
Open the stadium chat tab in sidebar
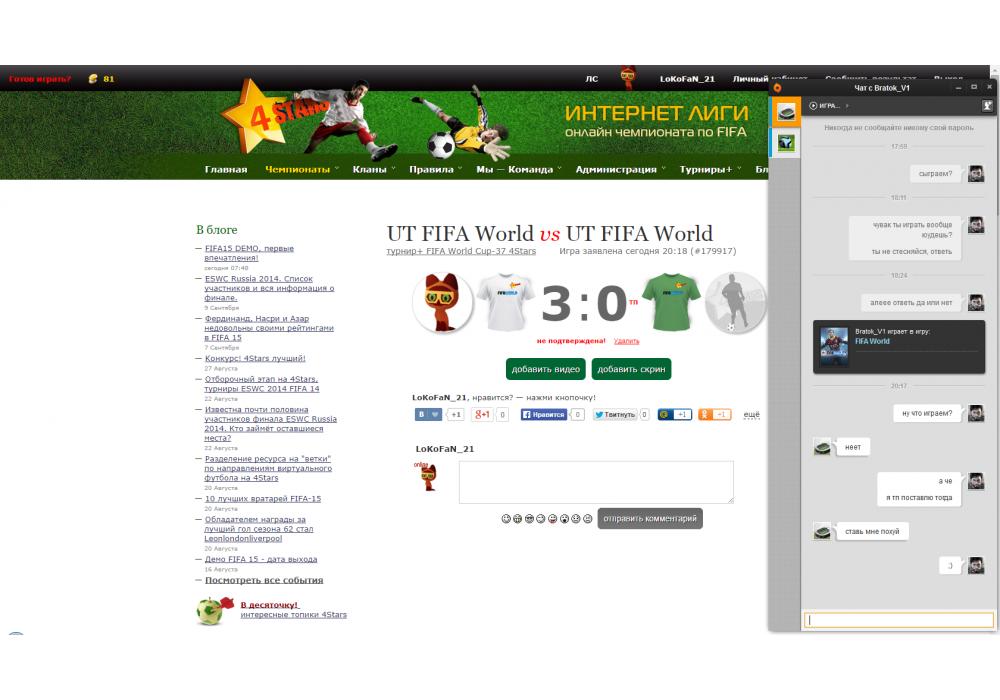pos(787,111)
